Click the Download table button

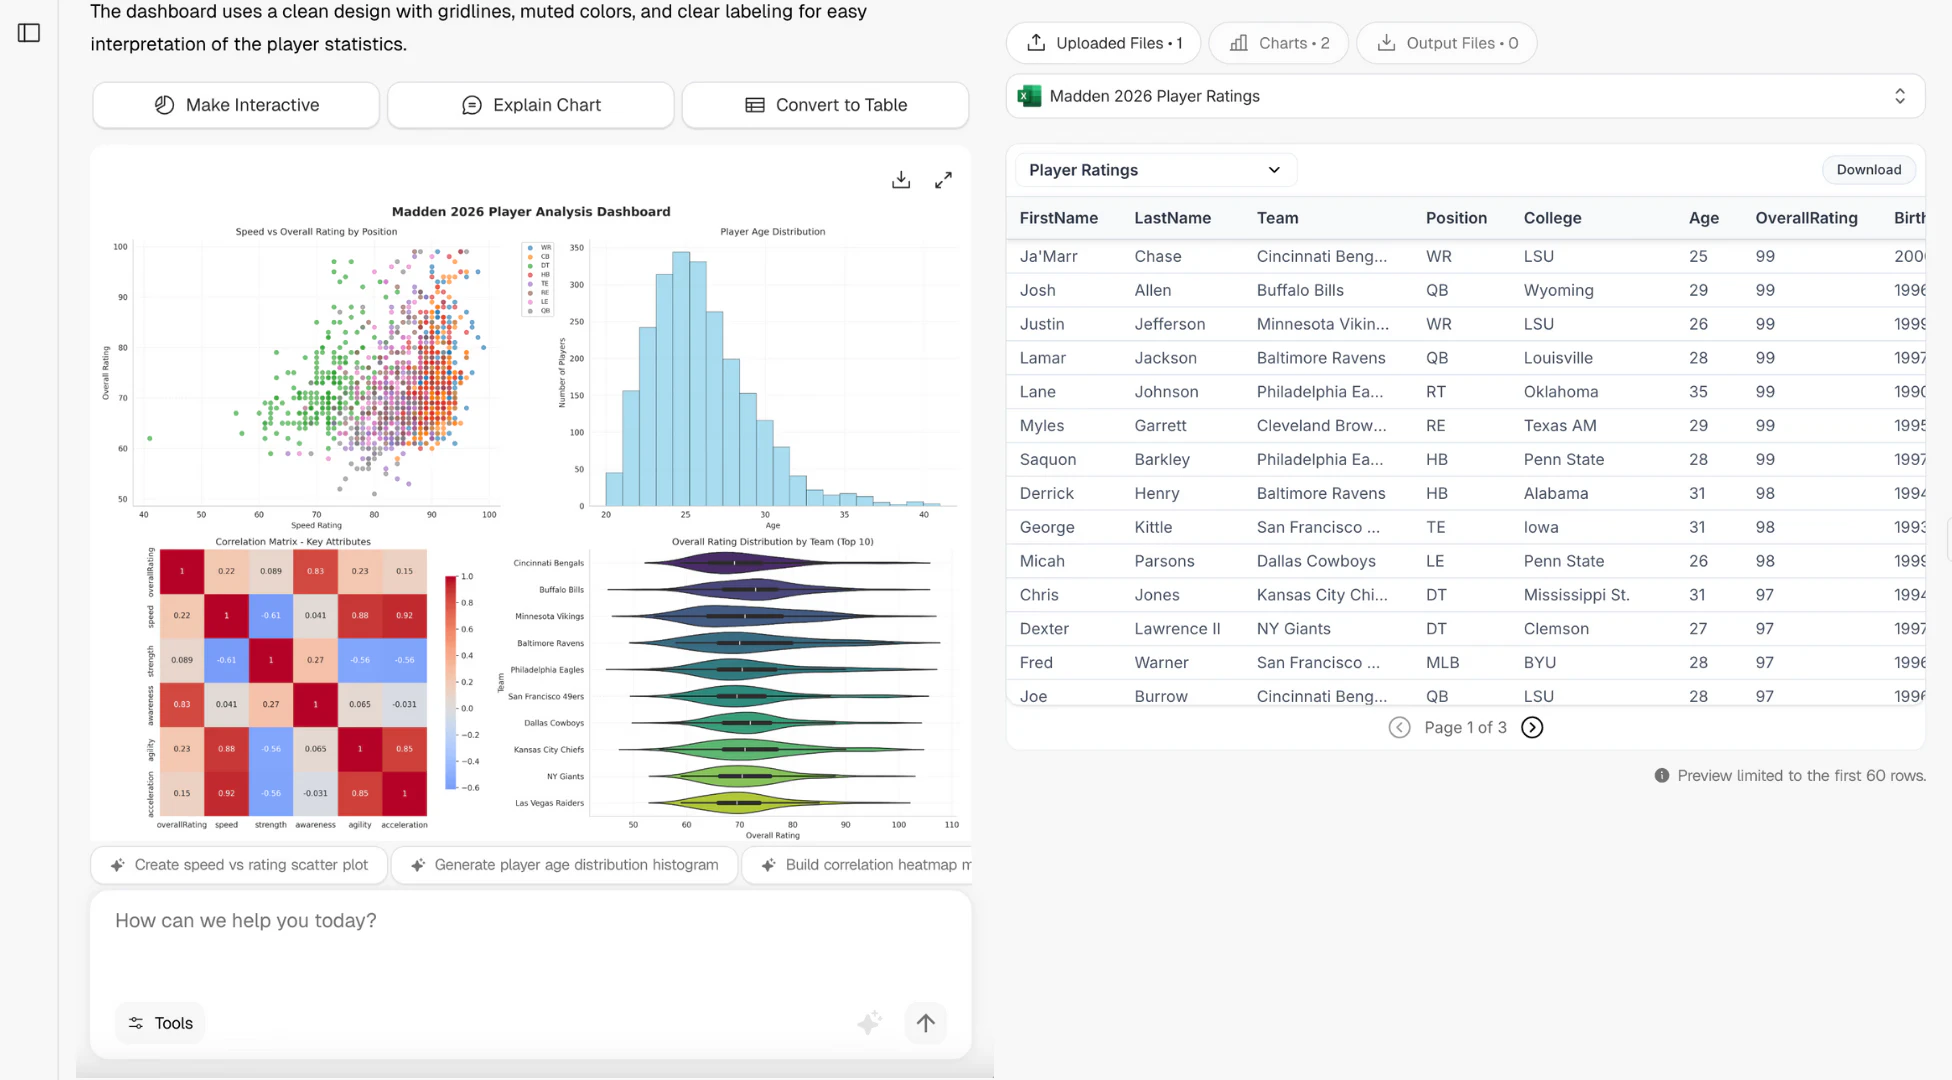(1868, 170)
